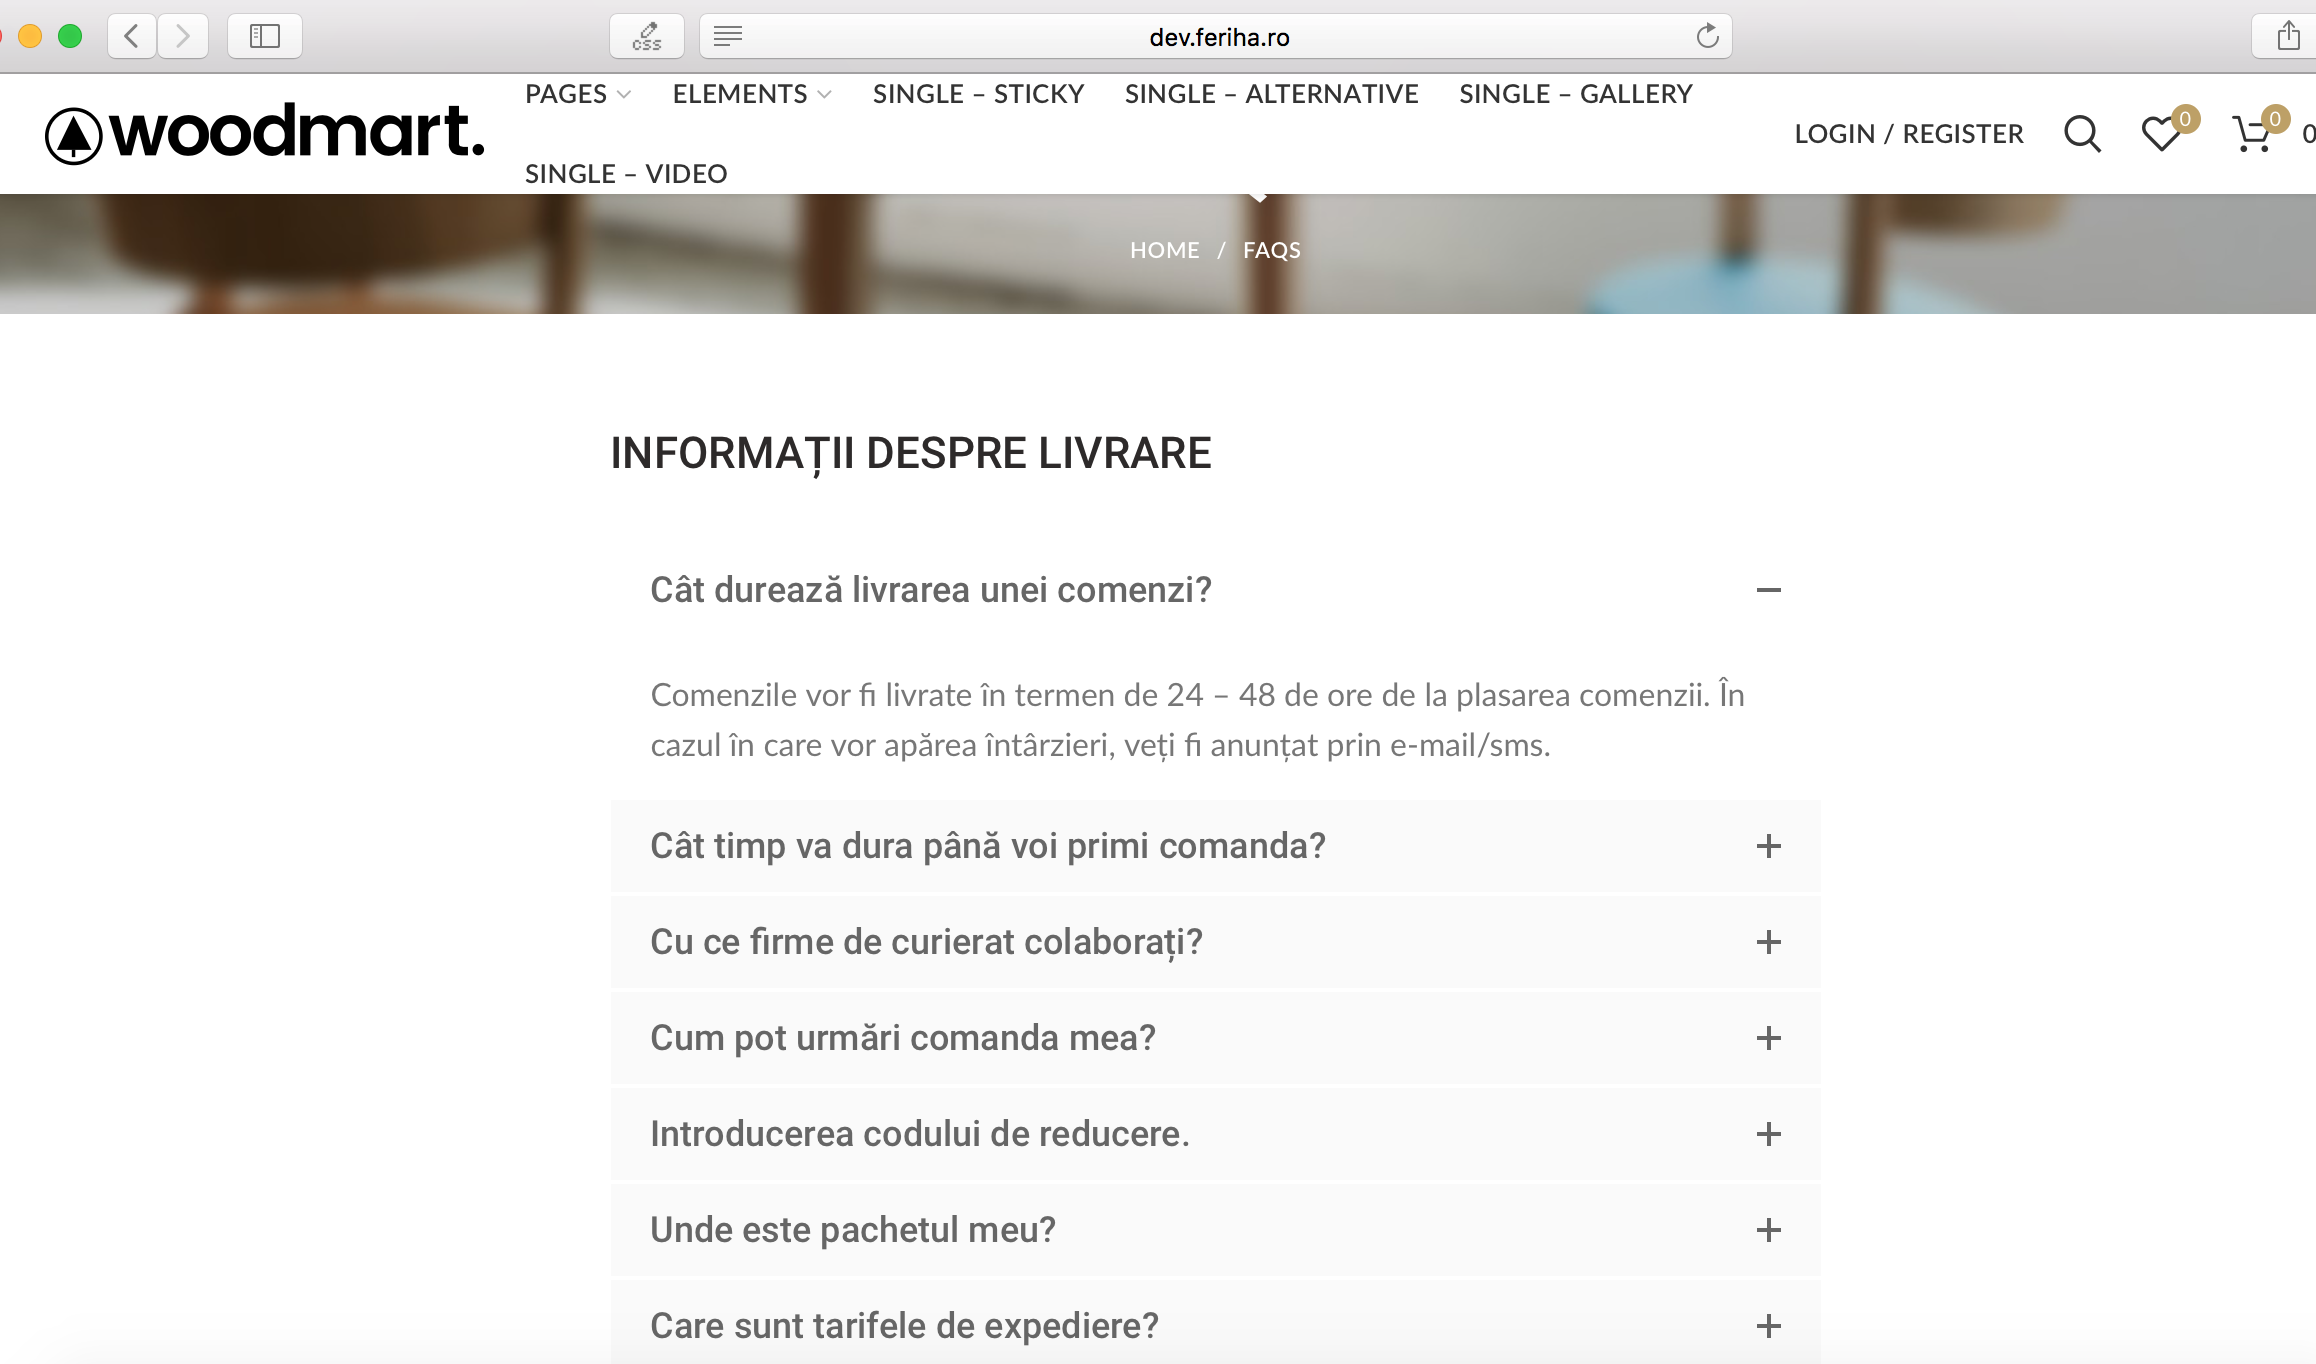This screenshot has width=2316, height=1364.
Task: Open the wishlist heart icon
Action: (x=2161, y=133)
